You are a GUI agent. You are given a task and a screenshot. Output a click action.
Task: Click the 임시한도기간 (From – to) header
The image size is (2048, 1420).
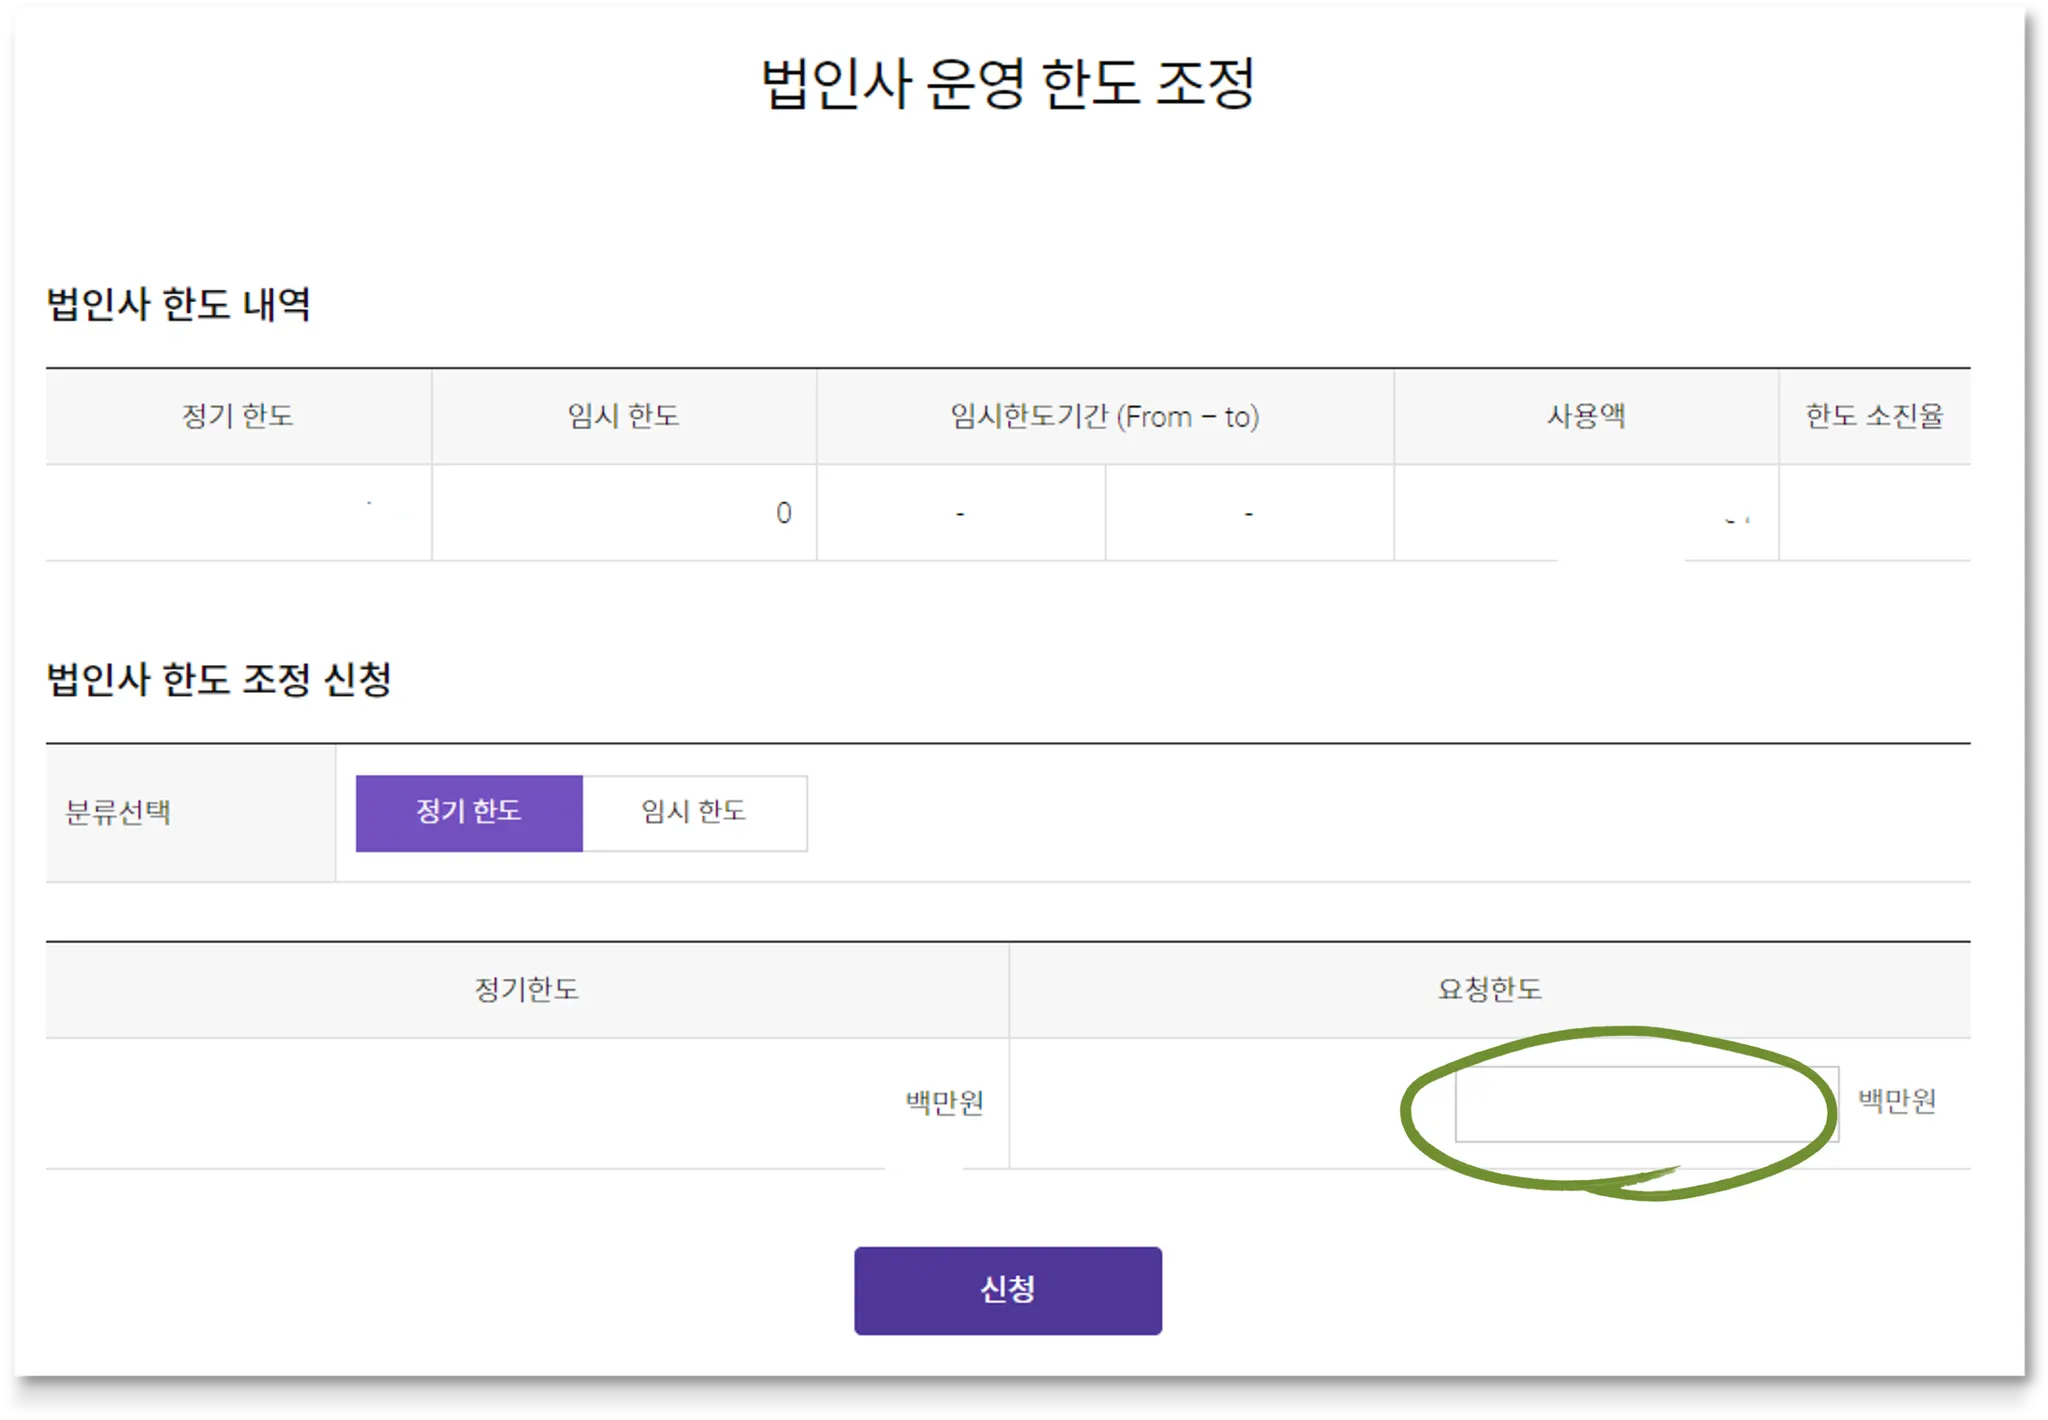[1104, 416]
